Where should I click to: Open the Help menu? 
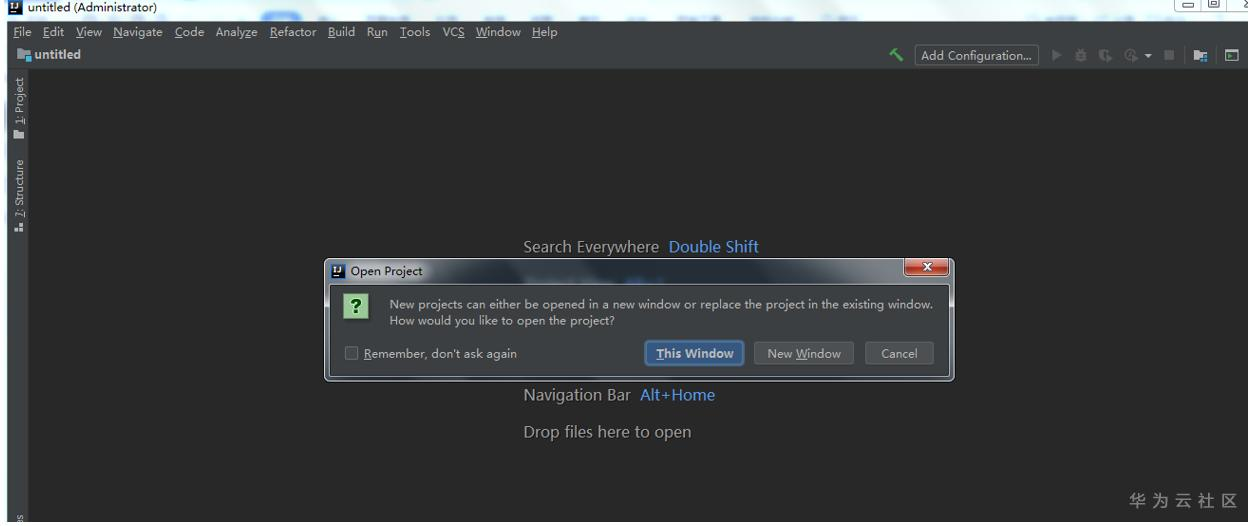pyautogui.click(x=545, y=32)
